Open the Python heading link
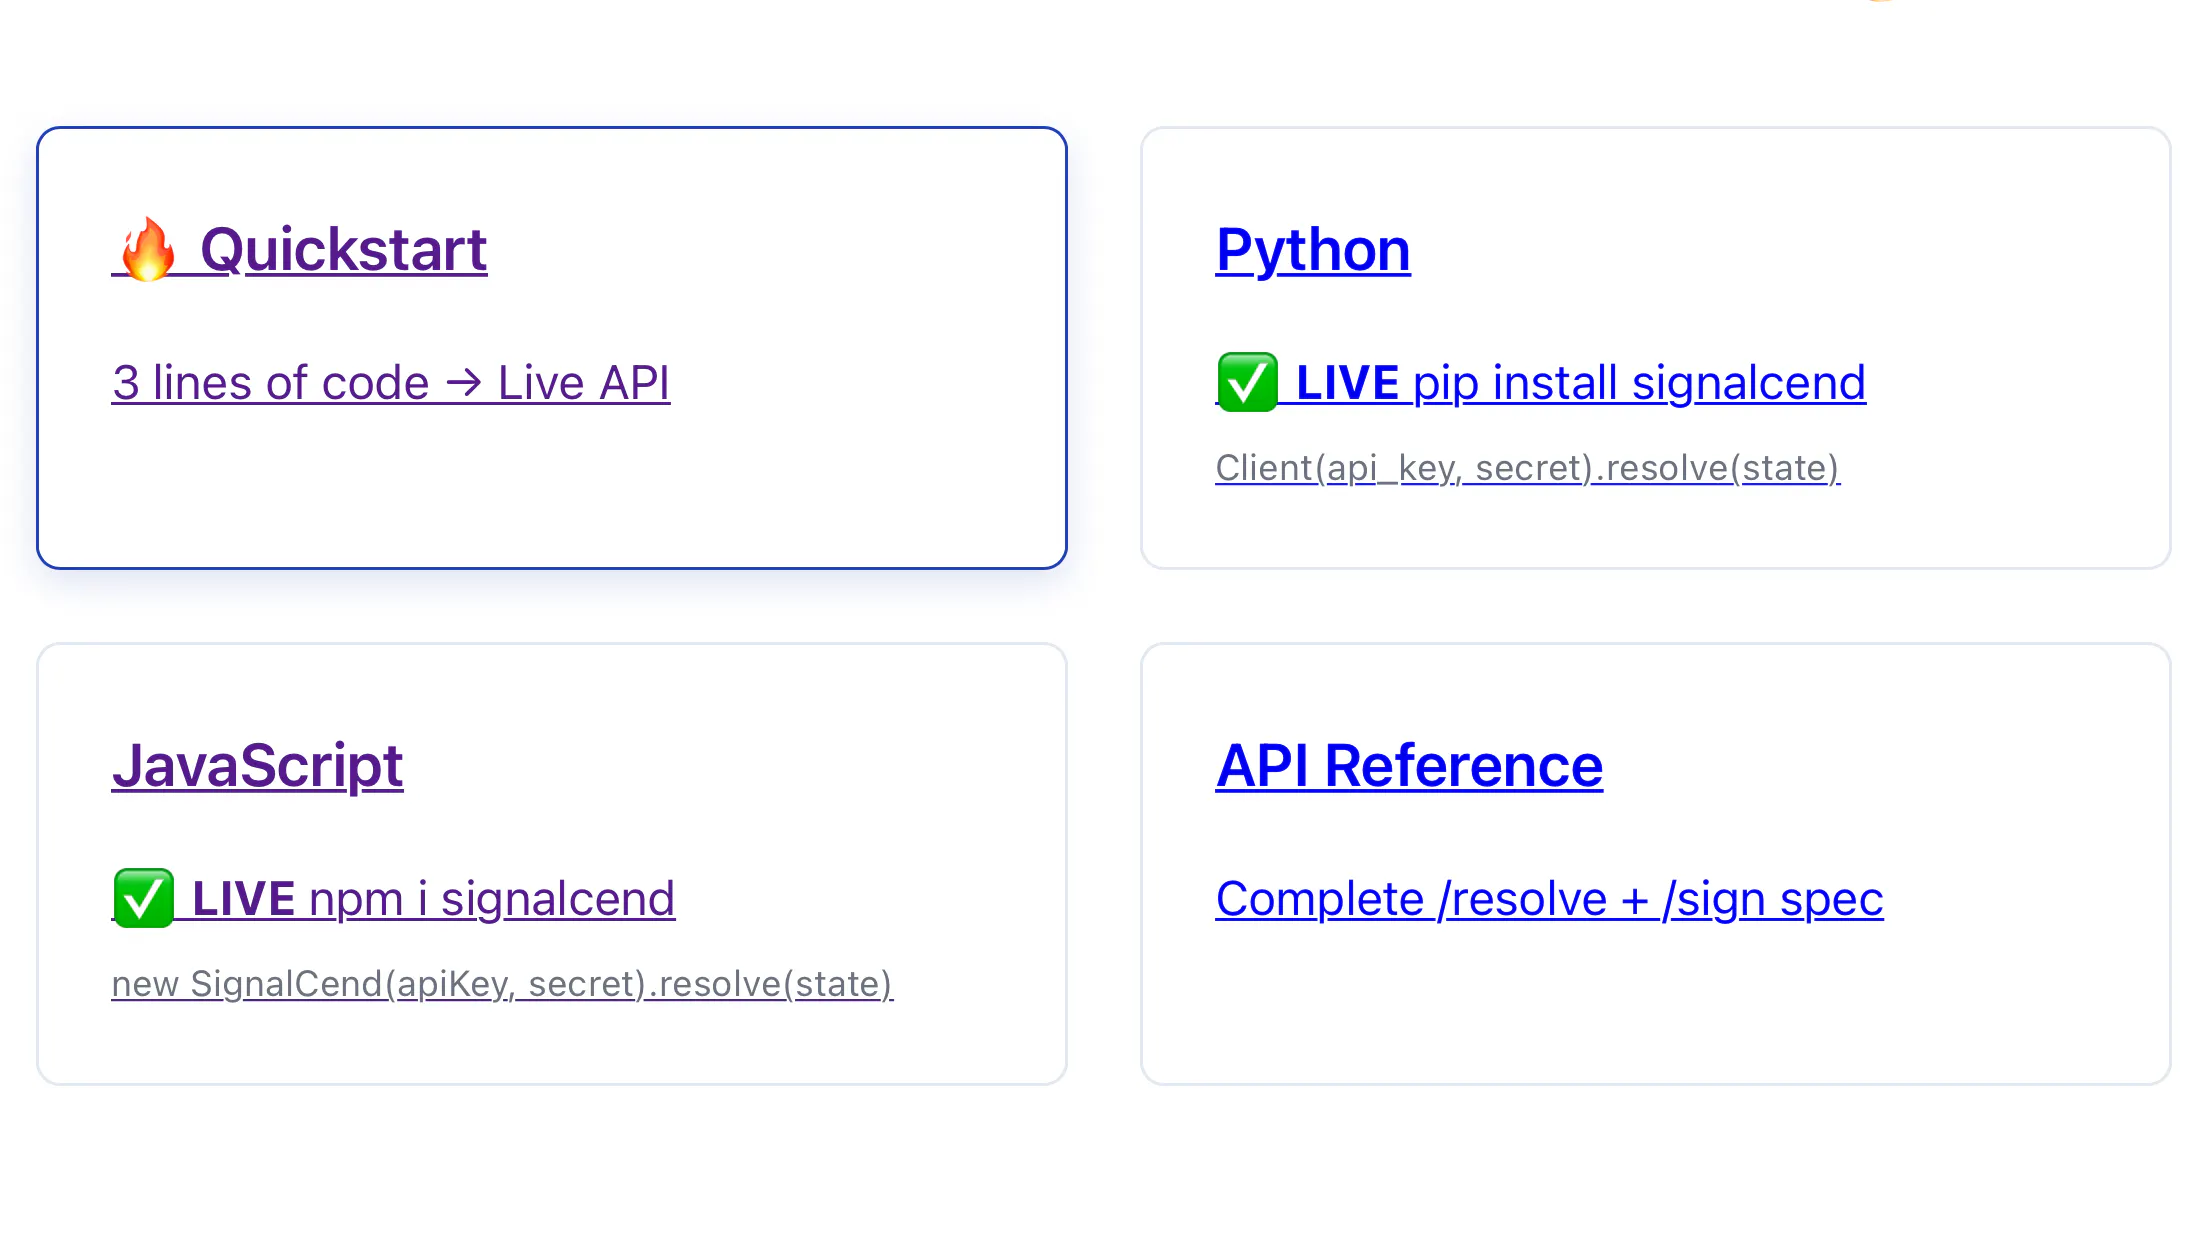The width and height of the screenshot is (2208, 1242). tap(1313, 250)
